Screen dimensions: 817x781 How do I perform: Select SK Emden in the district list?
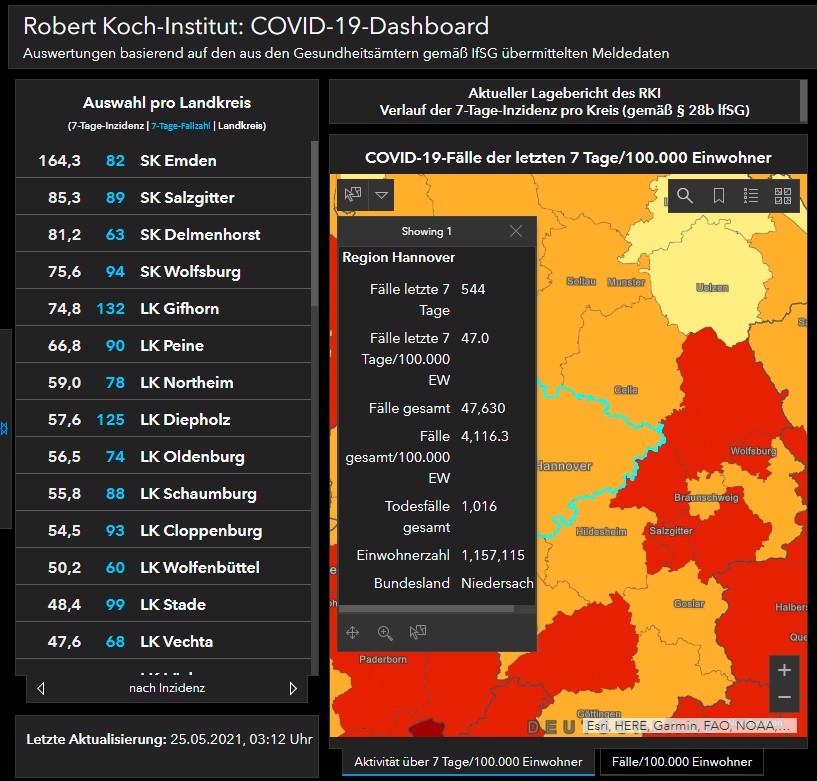point(163,160)
